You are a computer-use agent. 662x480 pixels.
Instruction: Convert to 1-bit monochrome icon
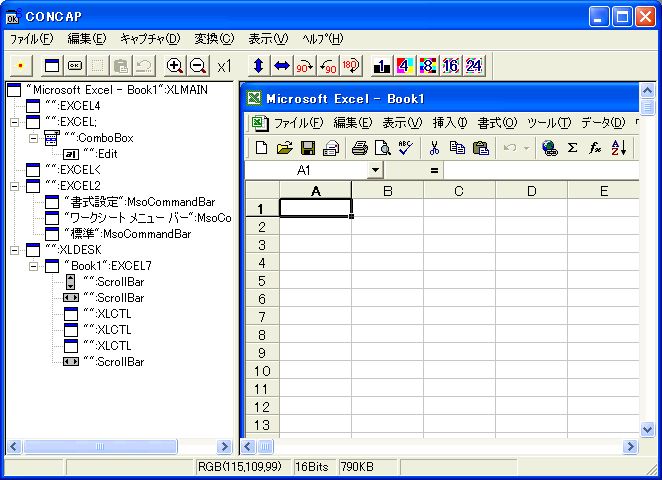(x=382, y=66)
